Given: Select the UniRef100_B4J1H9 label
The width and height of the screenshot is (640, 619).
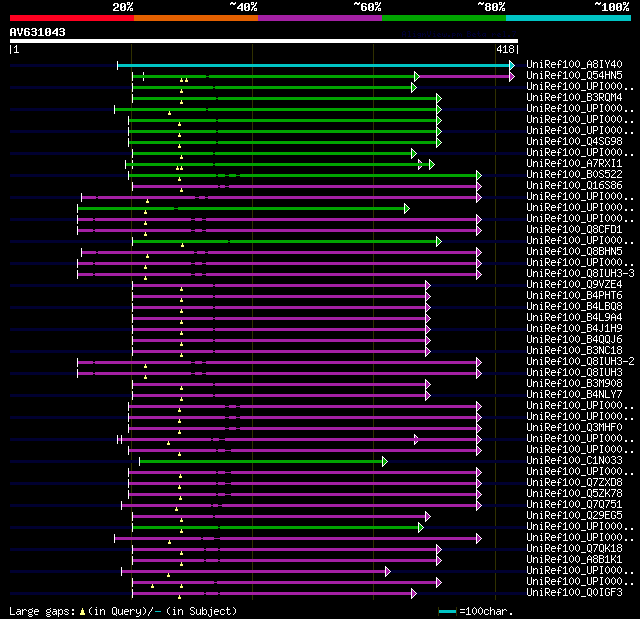Looking at the screenshot, I should [574, 328].
